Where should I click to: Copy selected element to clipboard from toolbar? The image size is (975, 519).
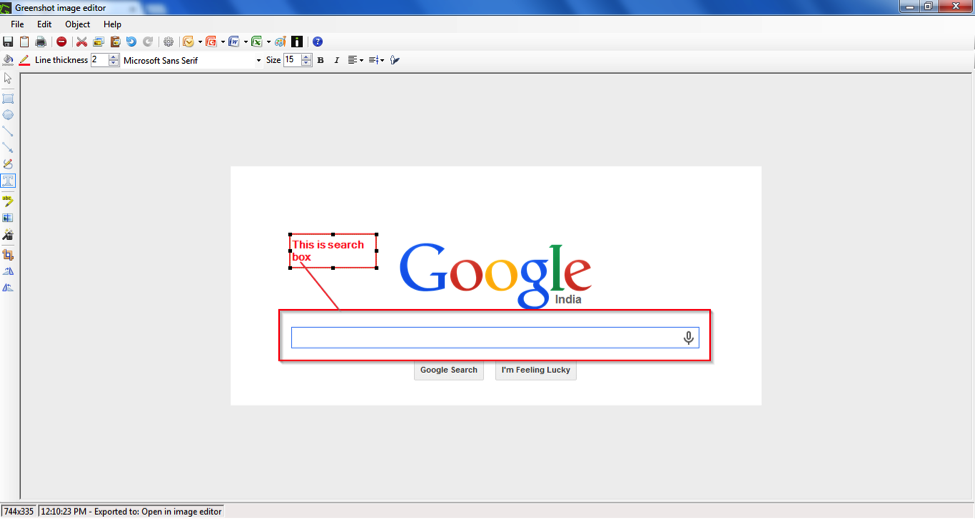pos(98,42)
